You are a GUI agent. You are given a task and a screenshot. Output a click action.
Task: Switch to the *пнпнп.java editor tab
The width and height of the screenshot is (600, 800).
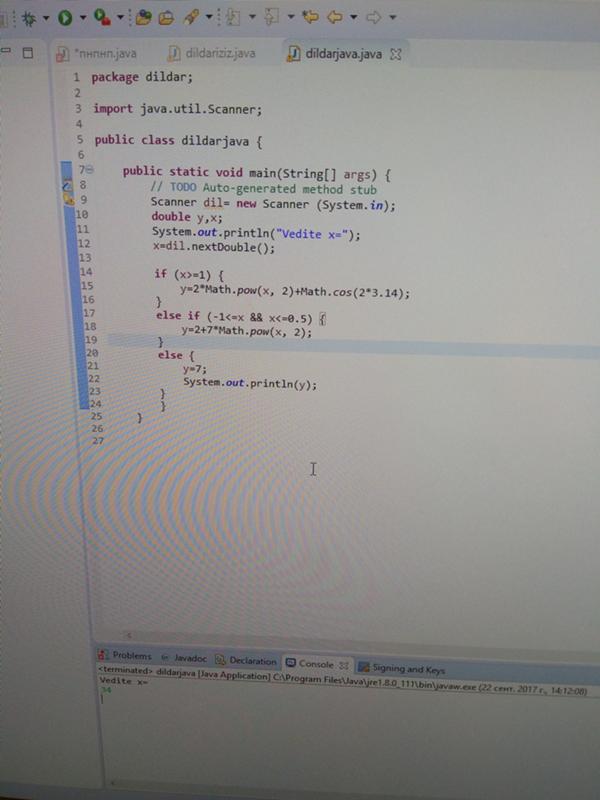coord(97,54)
